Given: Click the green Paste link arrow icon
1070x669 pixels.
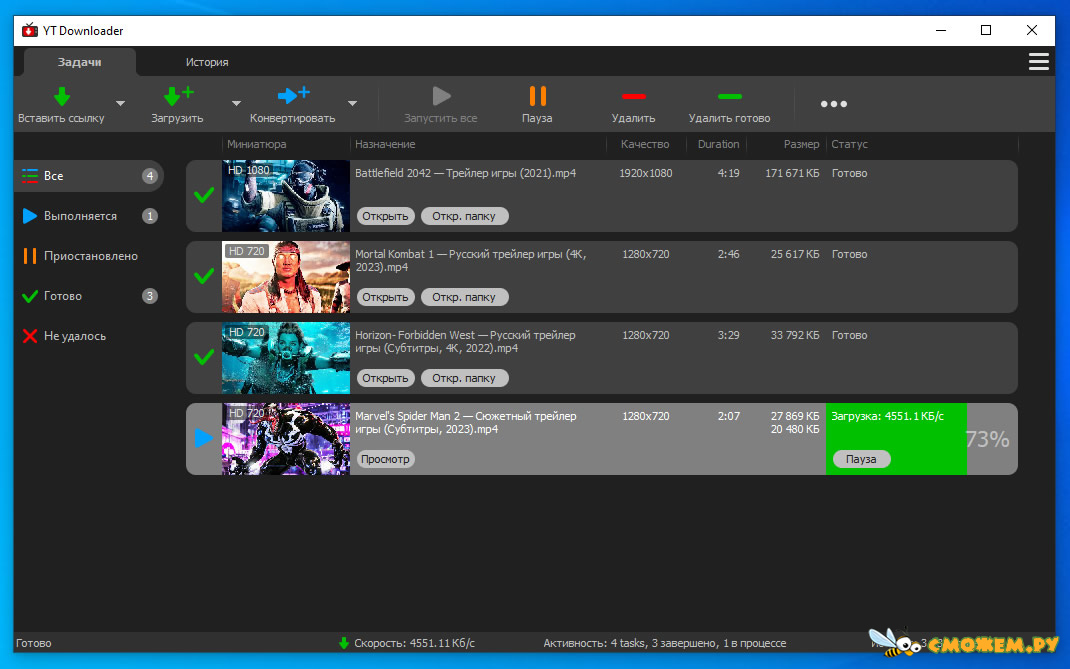Looking at the screenshot, I should [62, 96].
